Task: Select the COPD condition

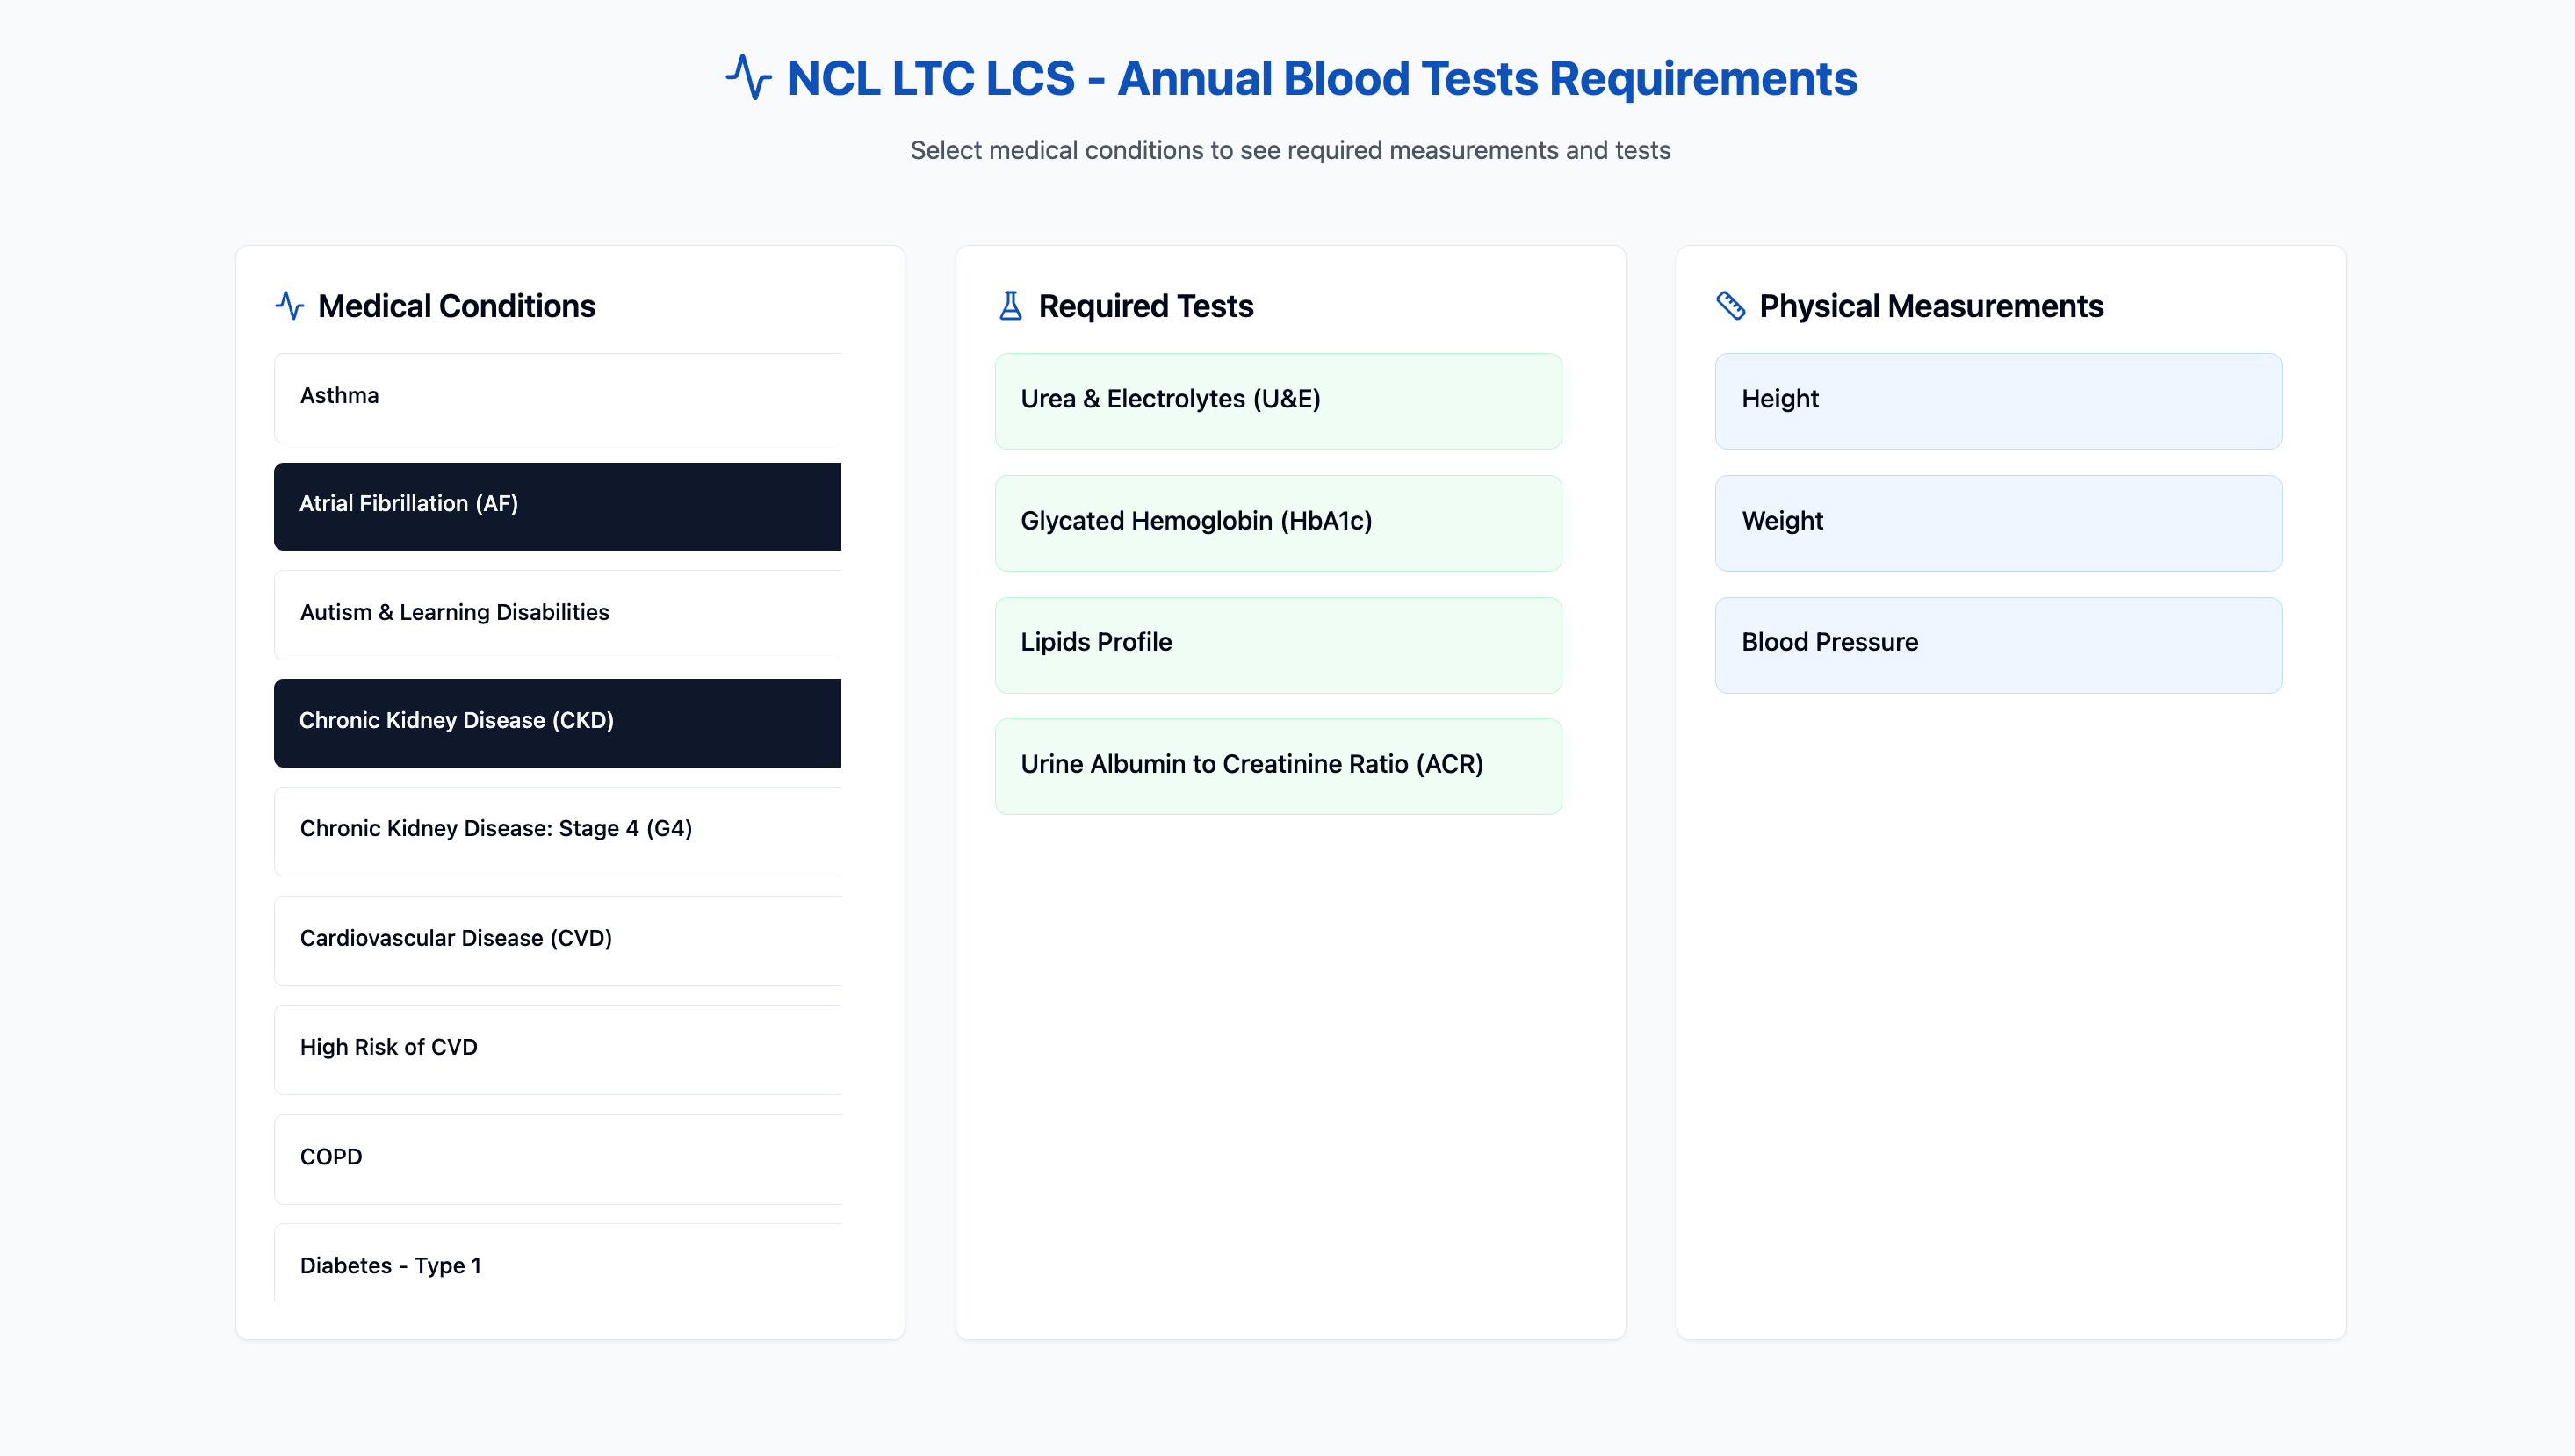Action: 557,1157
